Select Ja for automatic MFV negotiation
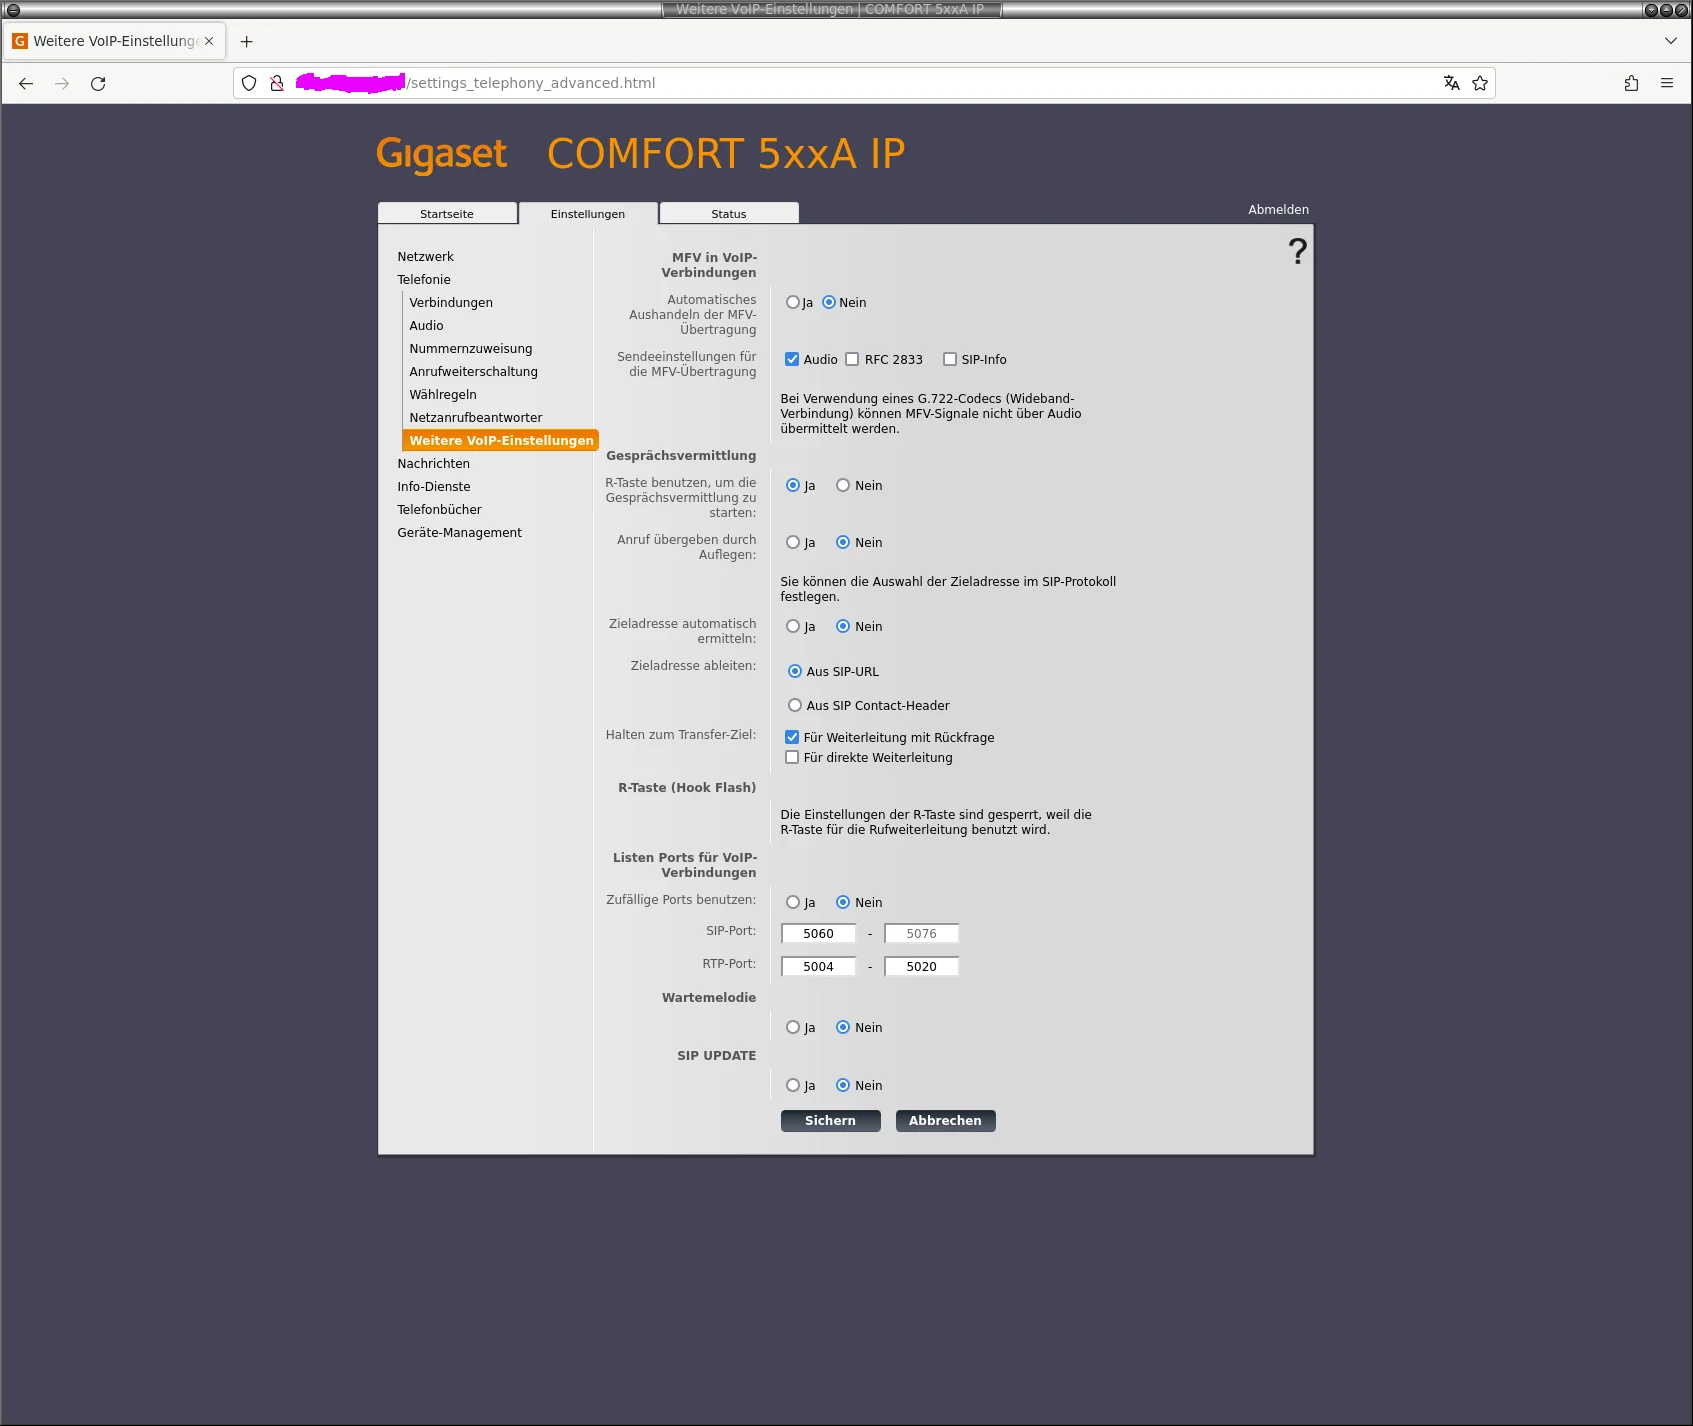1693x1426 pixels. pyautogui.click(x=793, y=302)
